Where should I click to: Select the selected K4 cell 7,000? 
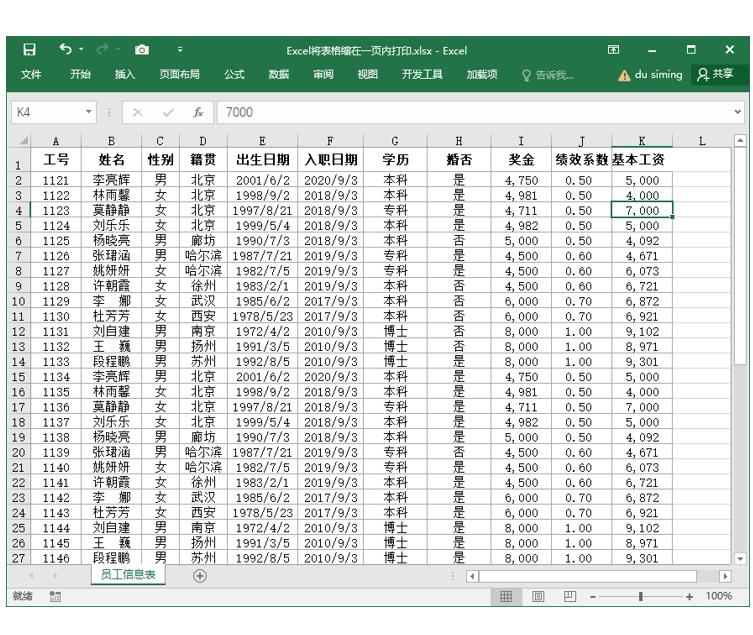642,210
